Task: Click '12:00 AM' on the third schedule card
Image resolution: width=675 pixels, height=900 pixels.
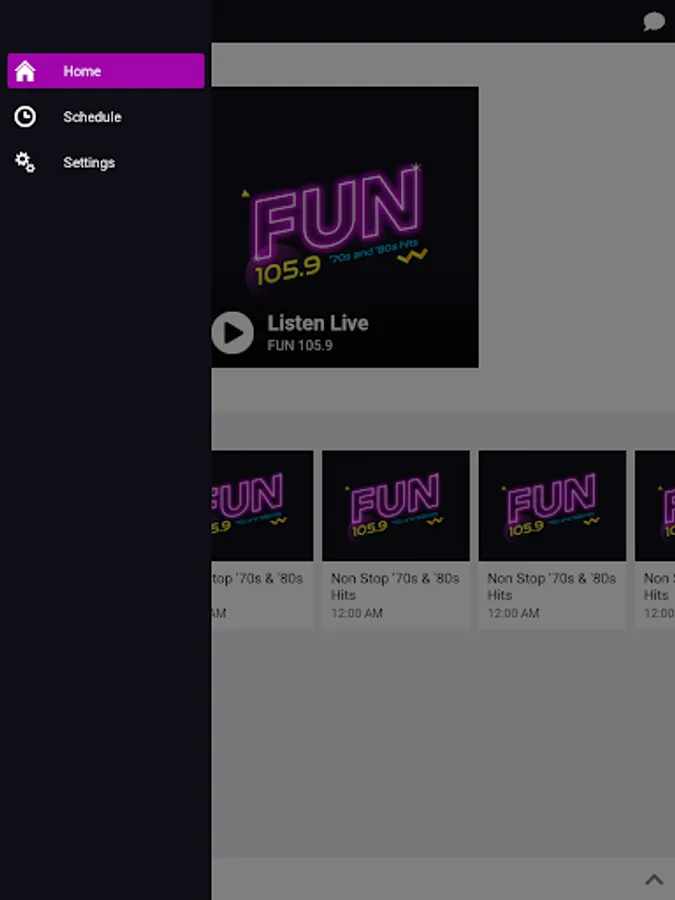Action: [513, 613]
